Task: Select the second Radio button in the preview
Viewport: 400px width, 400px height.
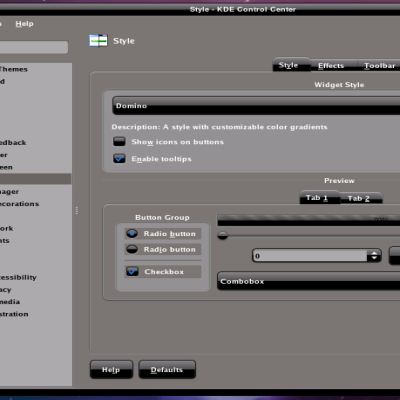Action: point(132,249)
